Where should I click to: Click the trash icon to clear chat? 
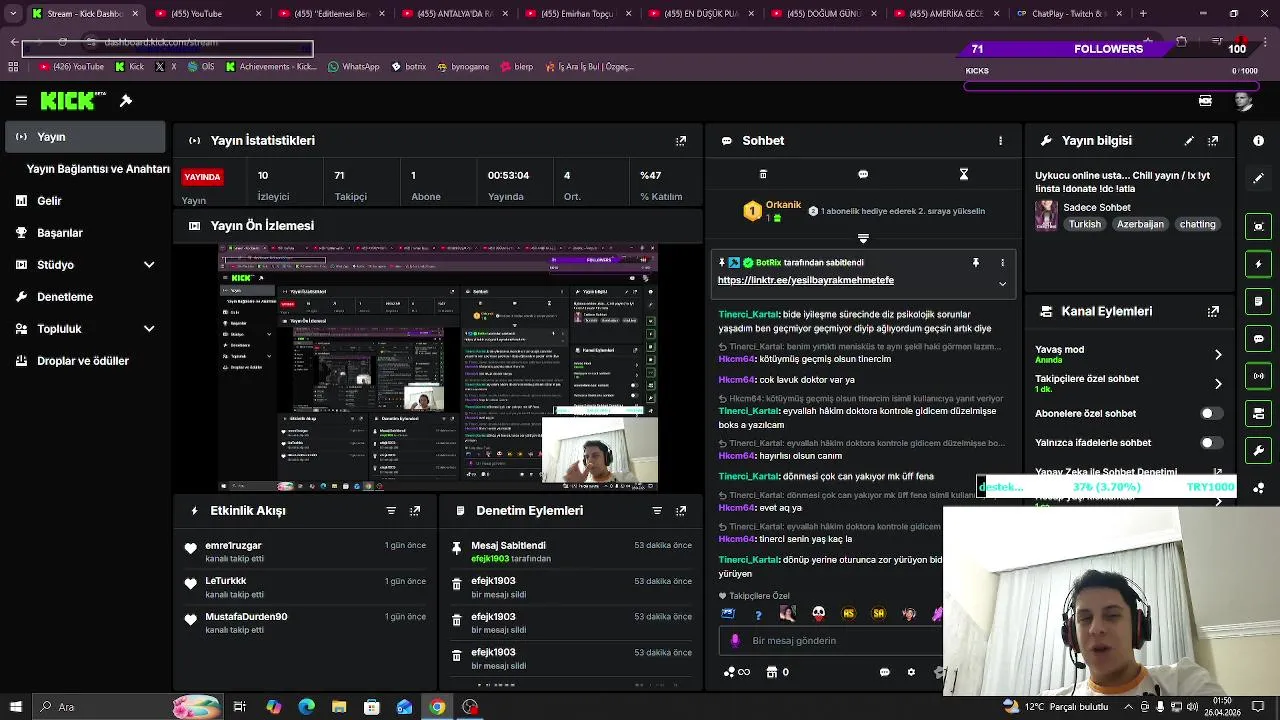coord(763,174)
